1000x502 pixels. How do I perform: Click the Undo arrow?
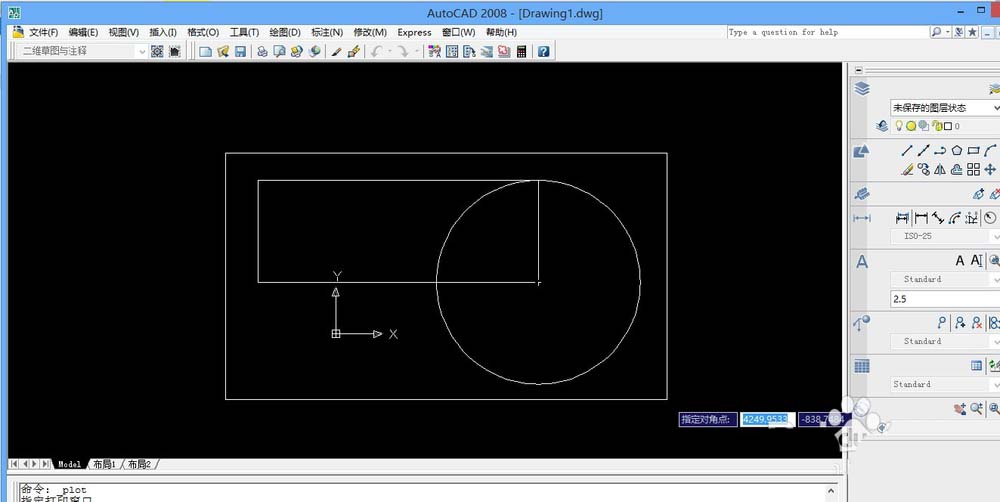[376, 52]
